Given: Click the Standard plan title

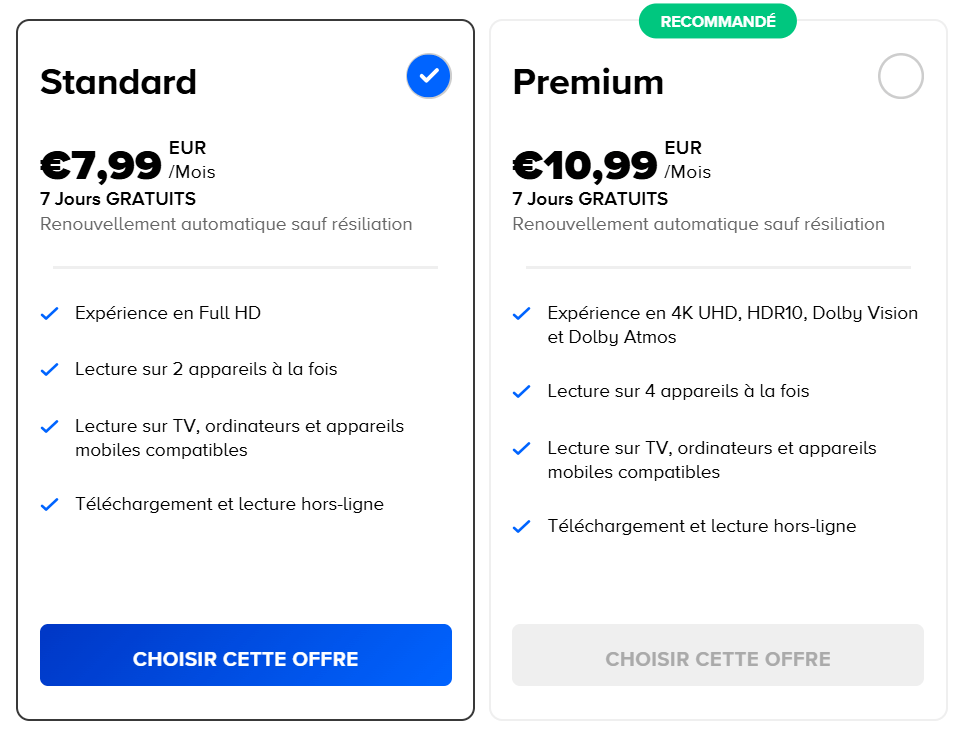Looking at the screenshot, I should point(118,82).
